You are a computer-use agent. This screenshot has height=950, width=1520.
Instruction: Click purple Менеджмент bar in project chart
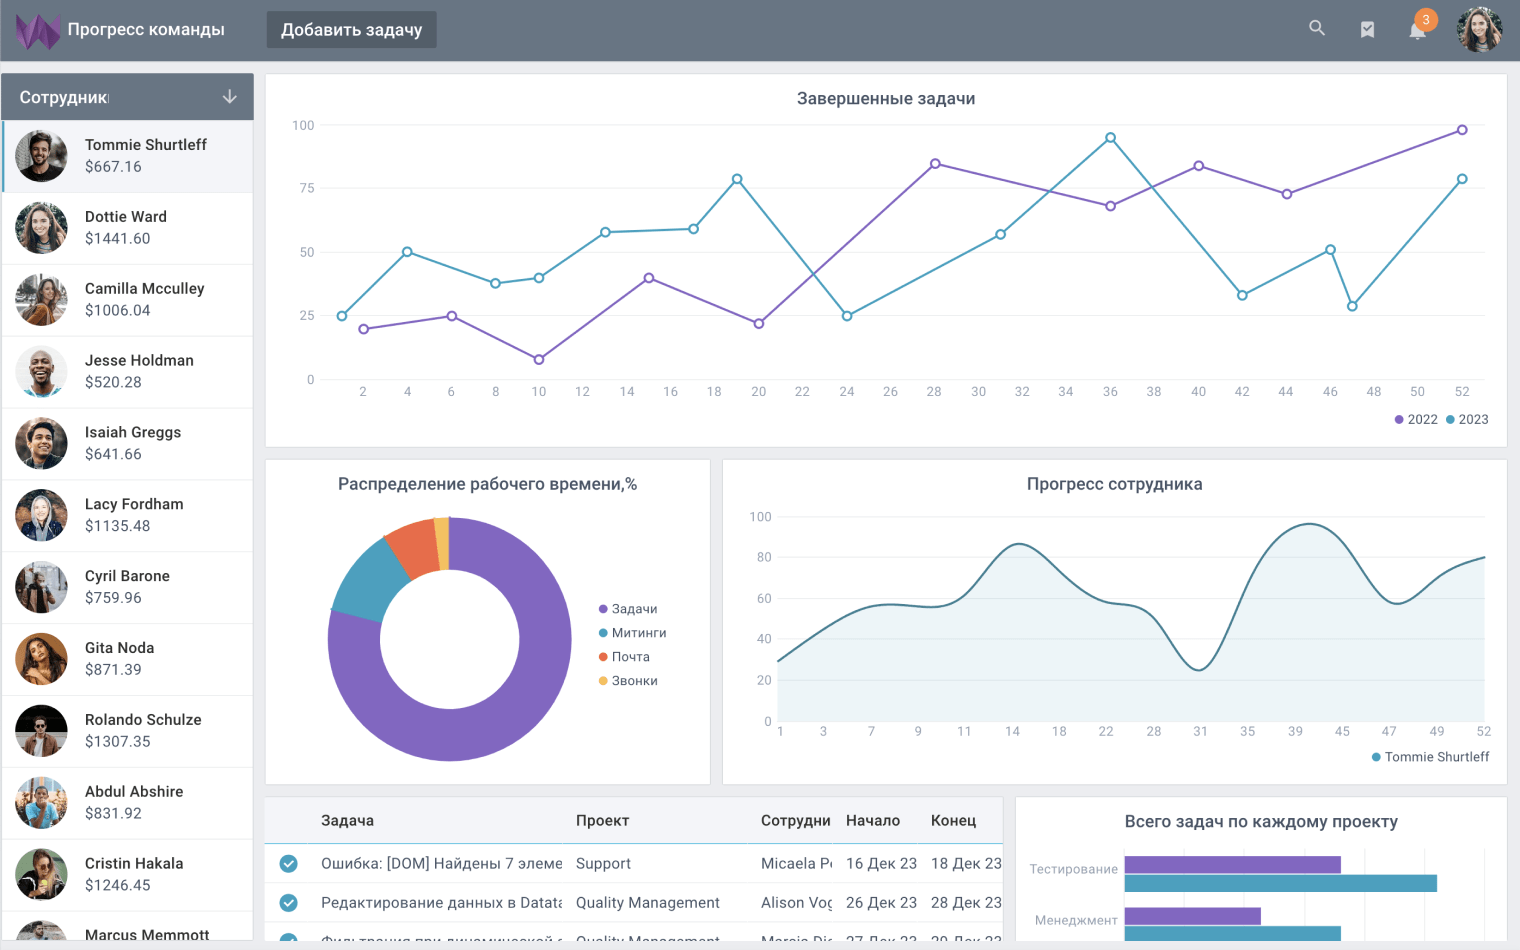[1192, 916]
